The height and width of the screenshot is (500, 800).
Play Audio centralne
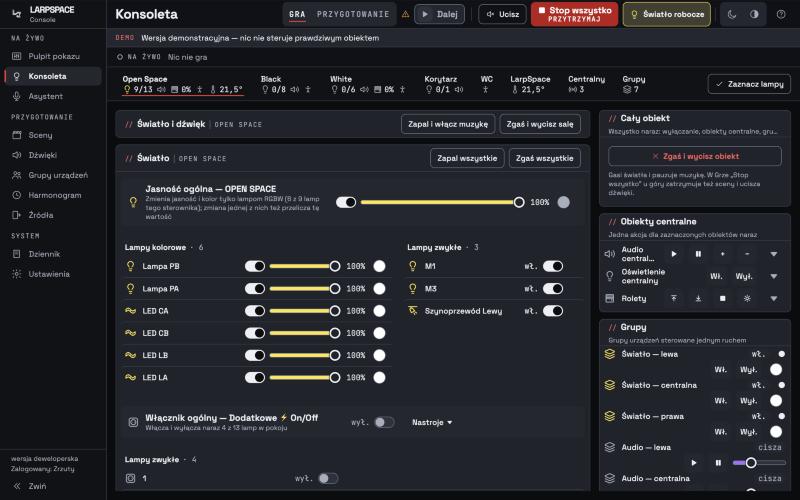674,254
